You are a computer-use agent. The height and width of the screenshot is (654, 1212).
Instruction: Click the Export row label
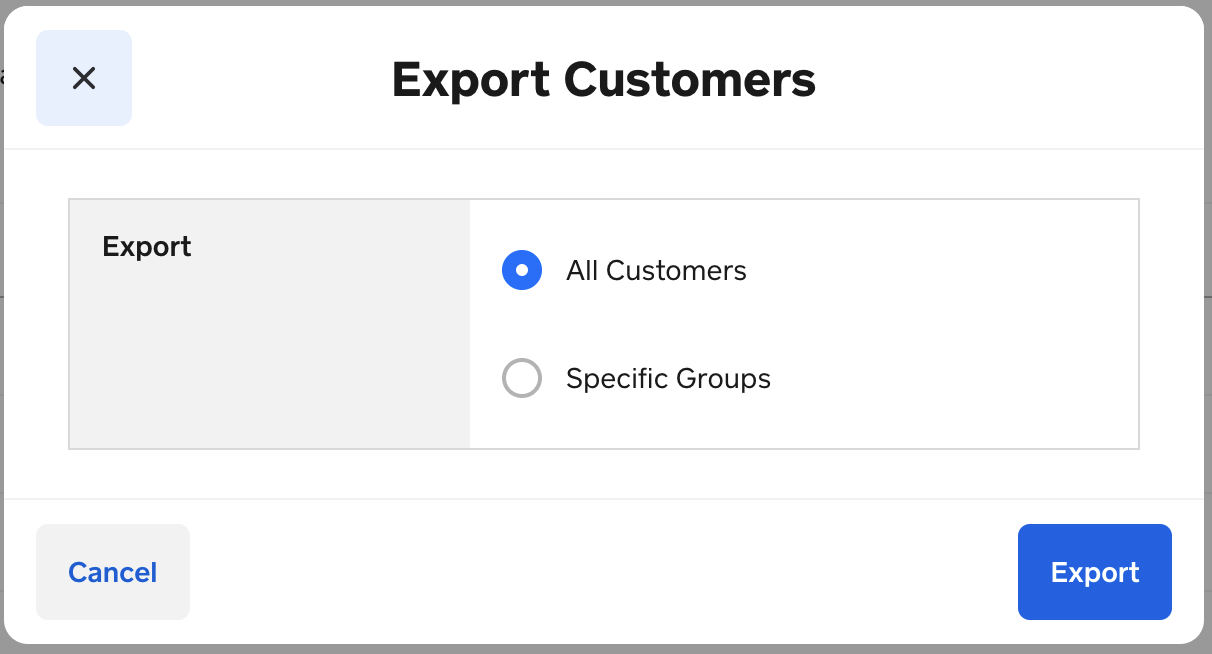coord(146,246)
